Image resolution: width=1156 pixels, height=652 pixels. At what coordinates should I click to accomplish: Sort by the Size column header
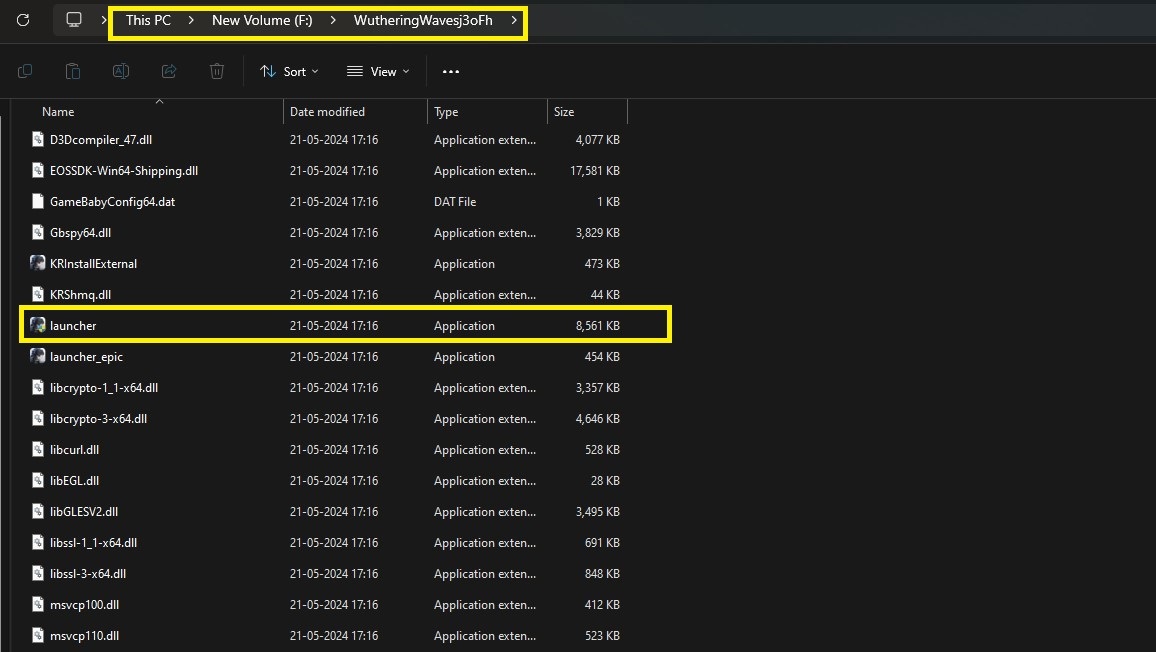(x=564, y=111)
